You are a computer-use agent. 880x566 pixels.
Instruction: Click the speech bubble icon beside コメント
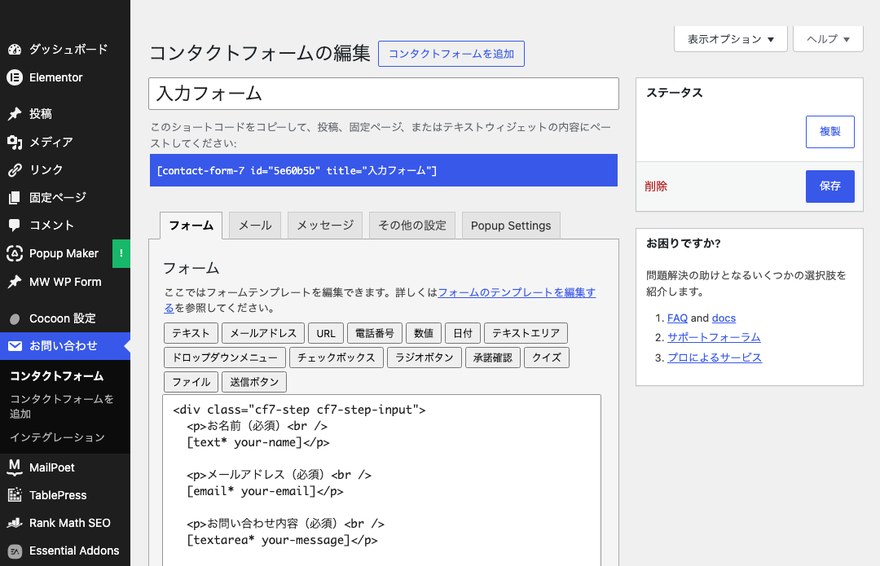[15, 226]
